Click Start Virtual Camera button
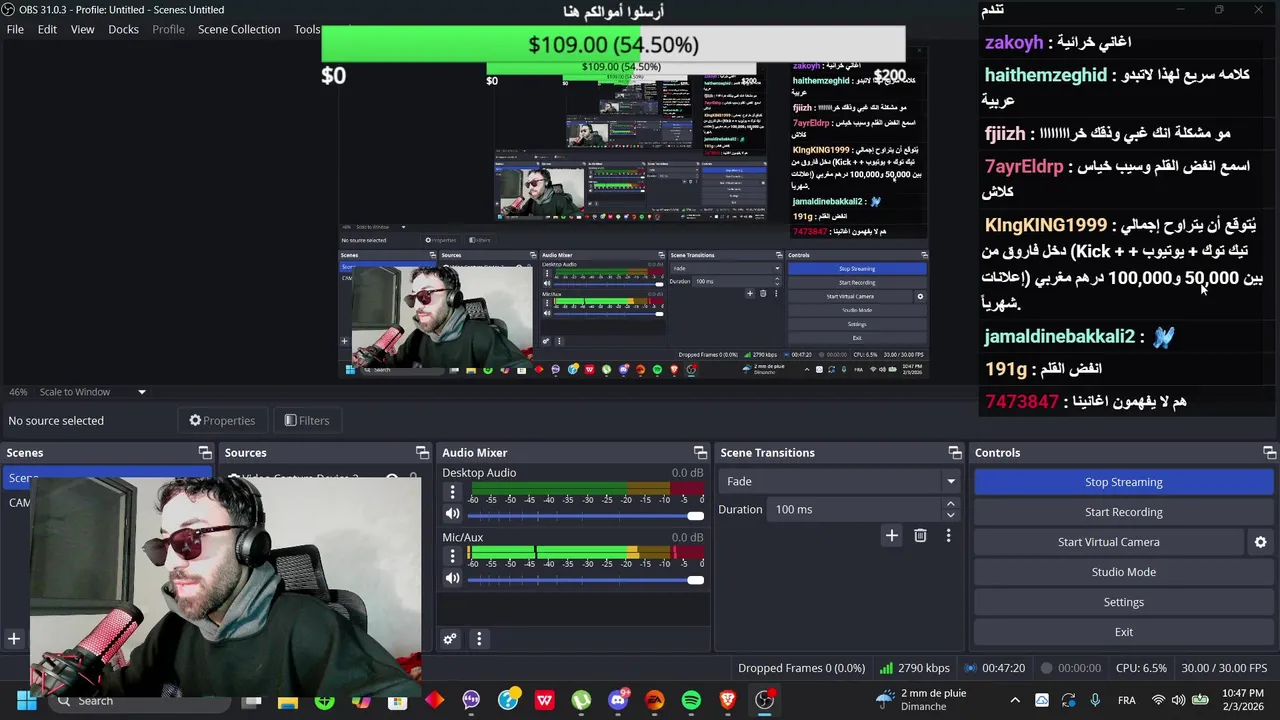 pyautogui.click(x=1109, y=542)
